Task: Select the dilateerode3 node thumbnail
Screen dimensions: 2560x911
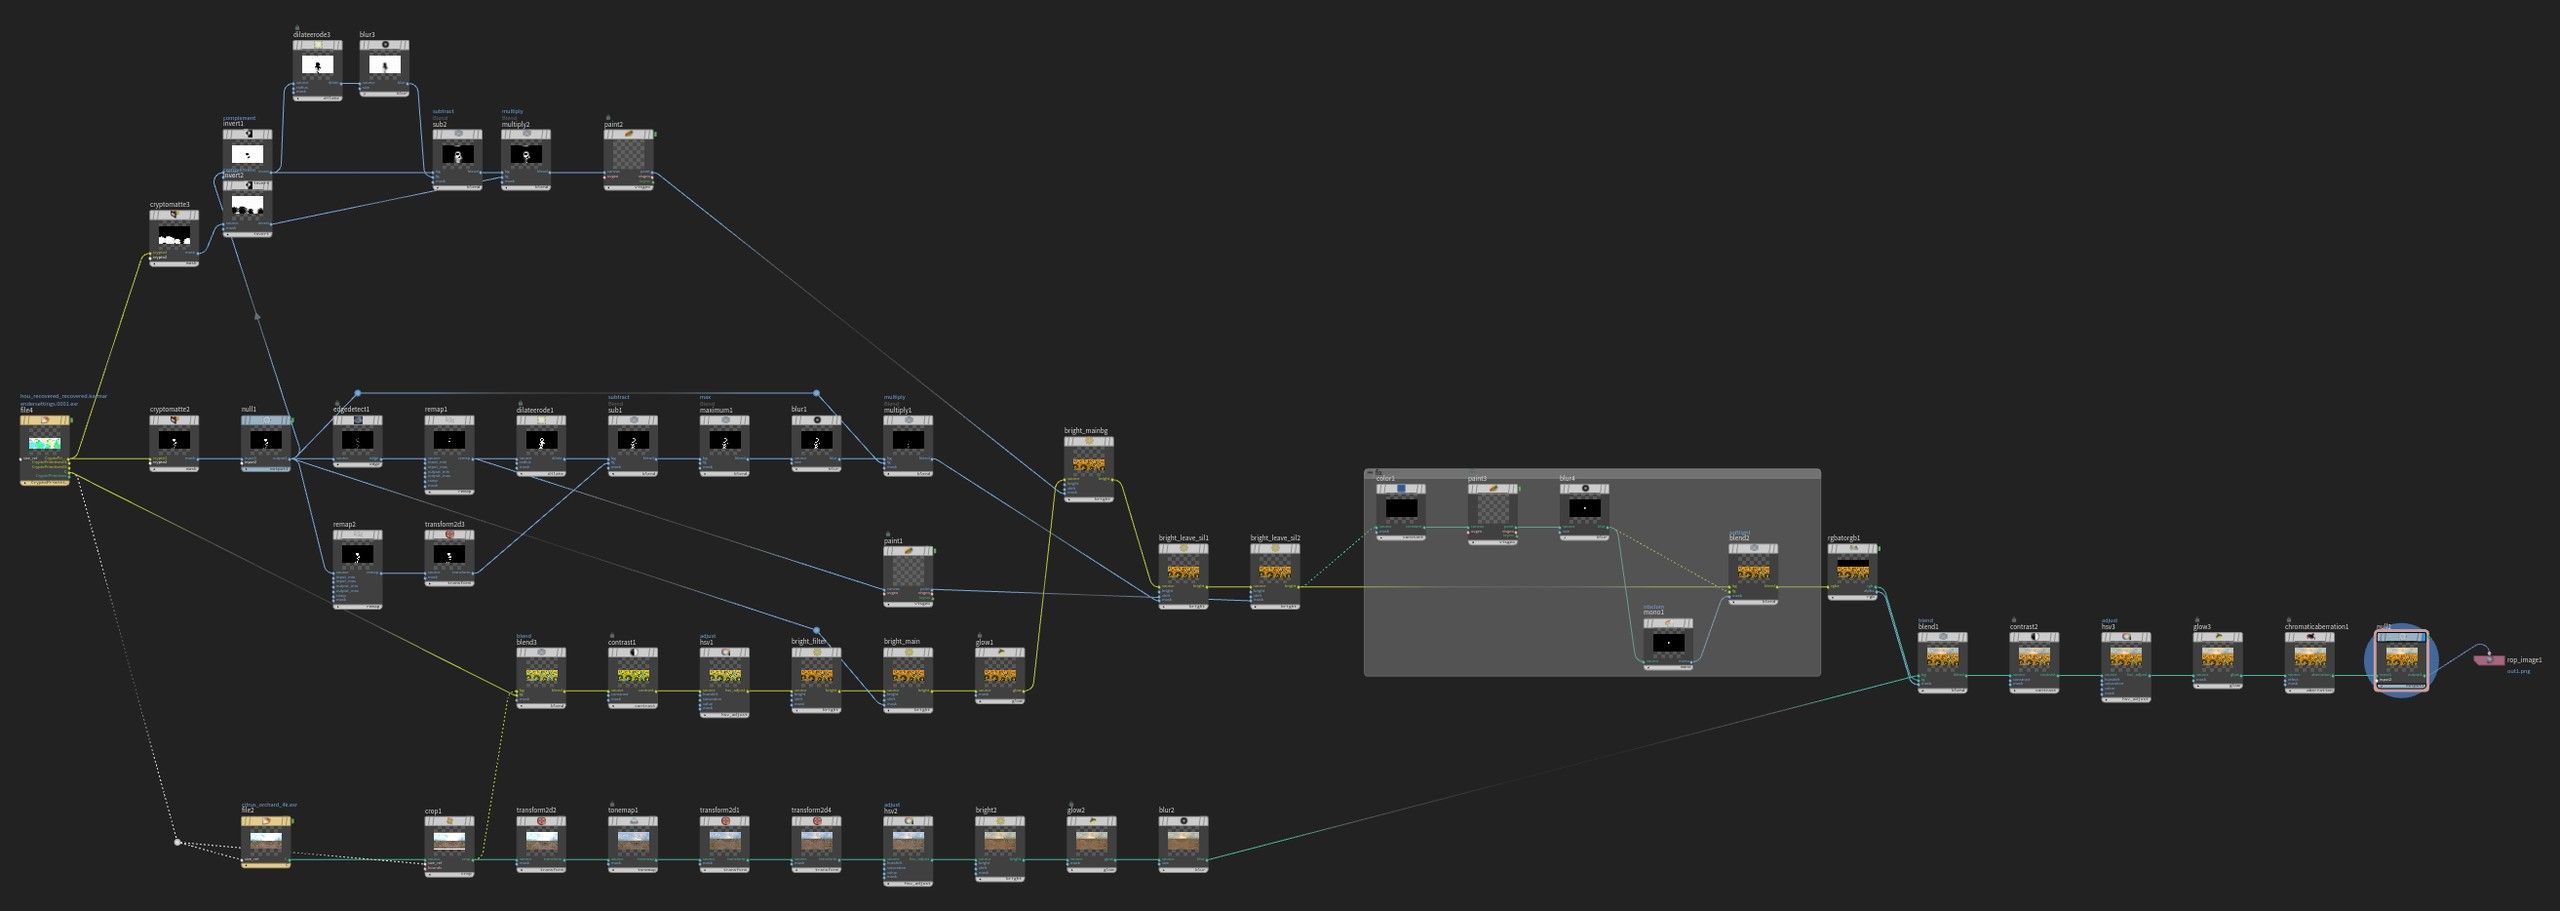Action: point(318,65)
